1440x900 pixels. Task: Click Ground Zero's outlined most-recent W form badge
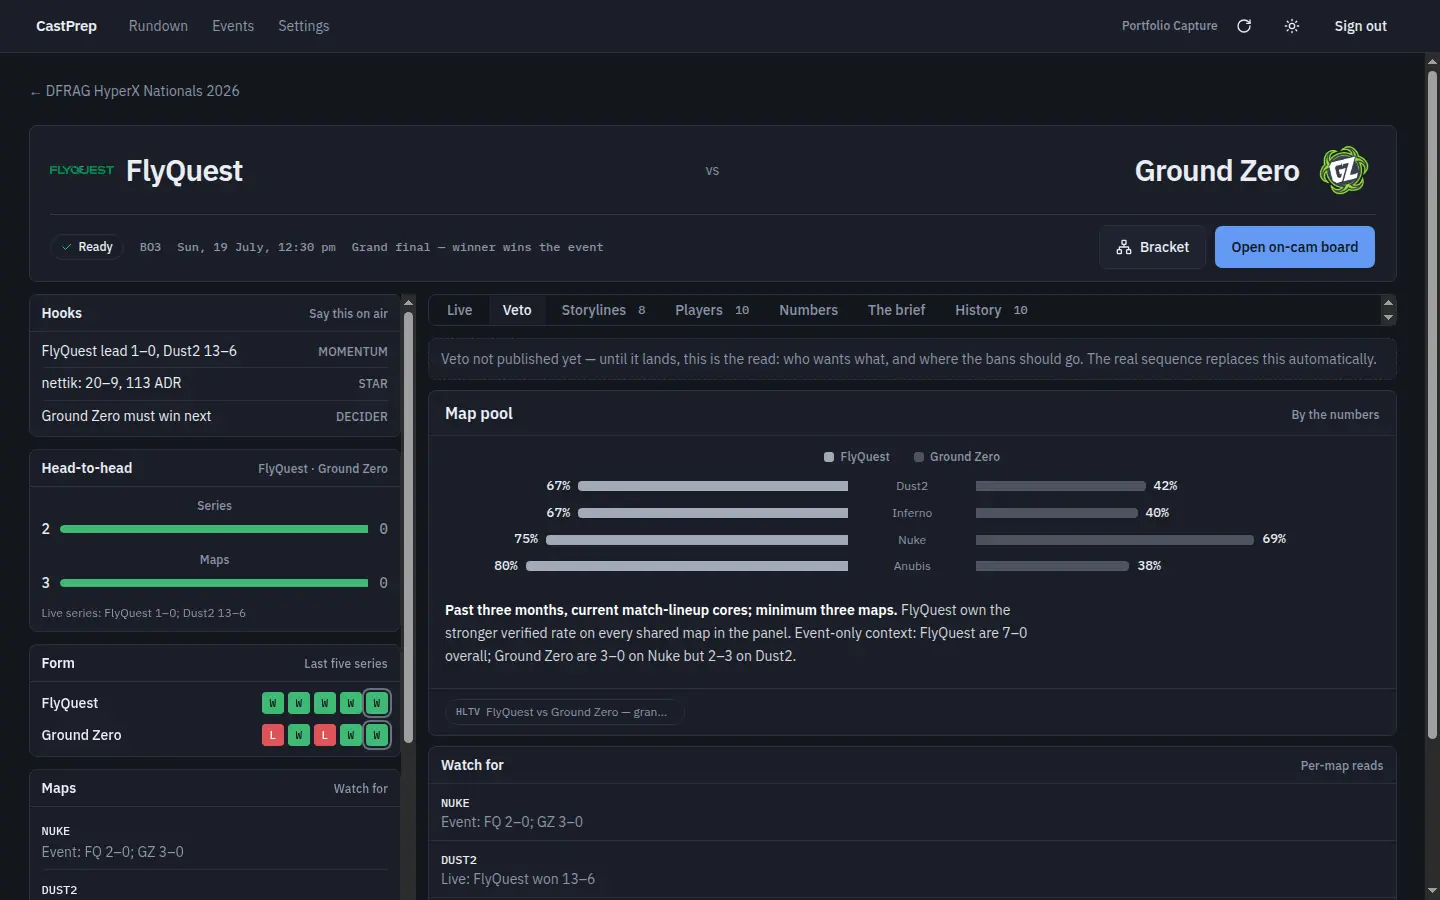click(377, 735)
